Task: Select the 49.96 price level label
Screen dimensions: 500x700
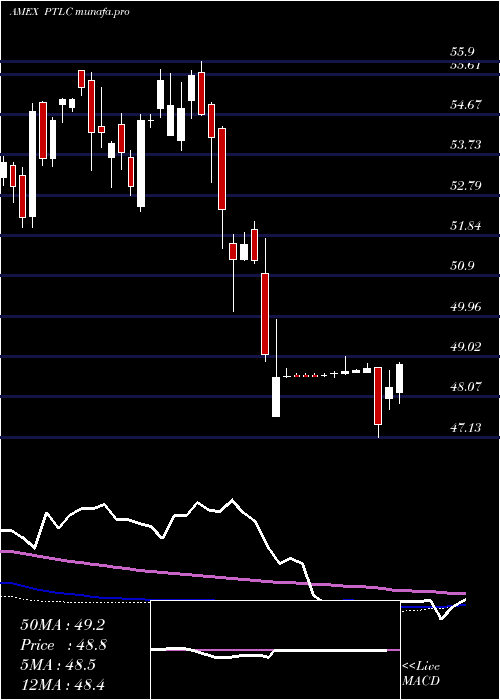Action: tap(466, 307)
